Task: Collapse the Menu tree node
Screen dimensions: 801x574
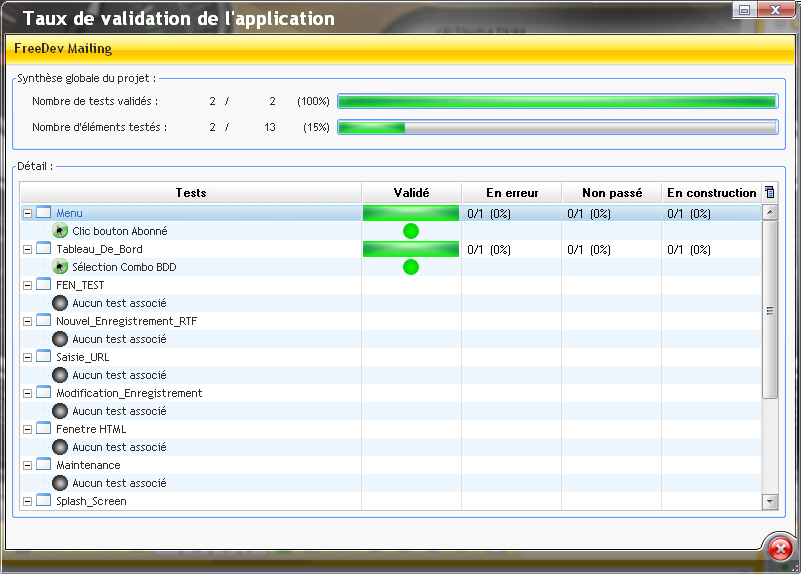Action: [27, 213]
